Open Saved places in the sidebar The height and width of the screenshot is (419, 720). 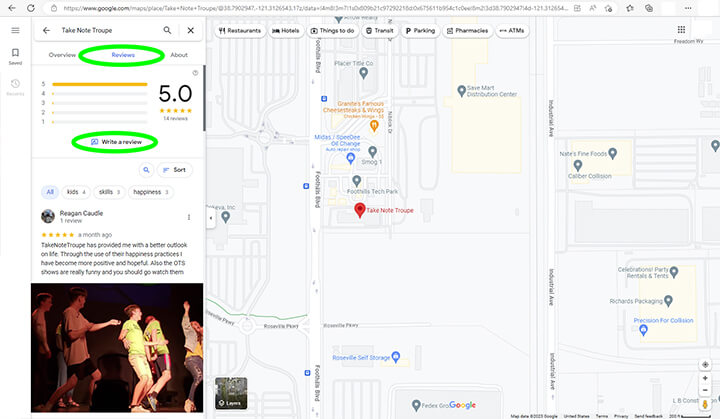15,57
